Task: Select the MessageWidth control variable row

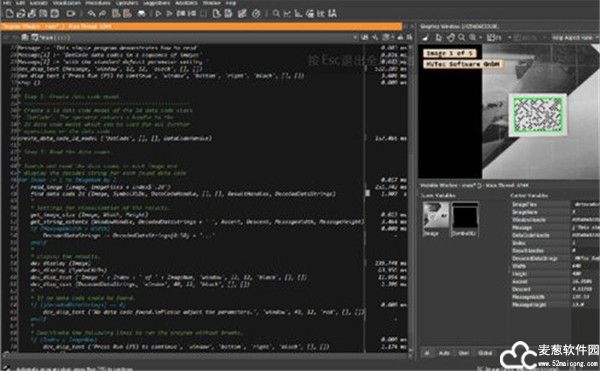Action: coord(555,297)
